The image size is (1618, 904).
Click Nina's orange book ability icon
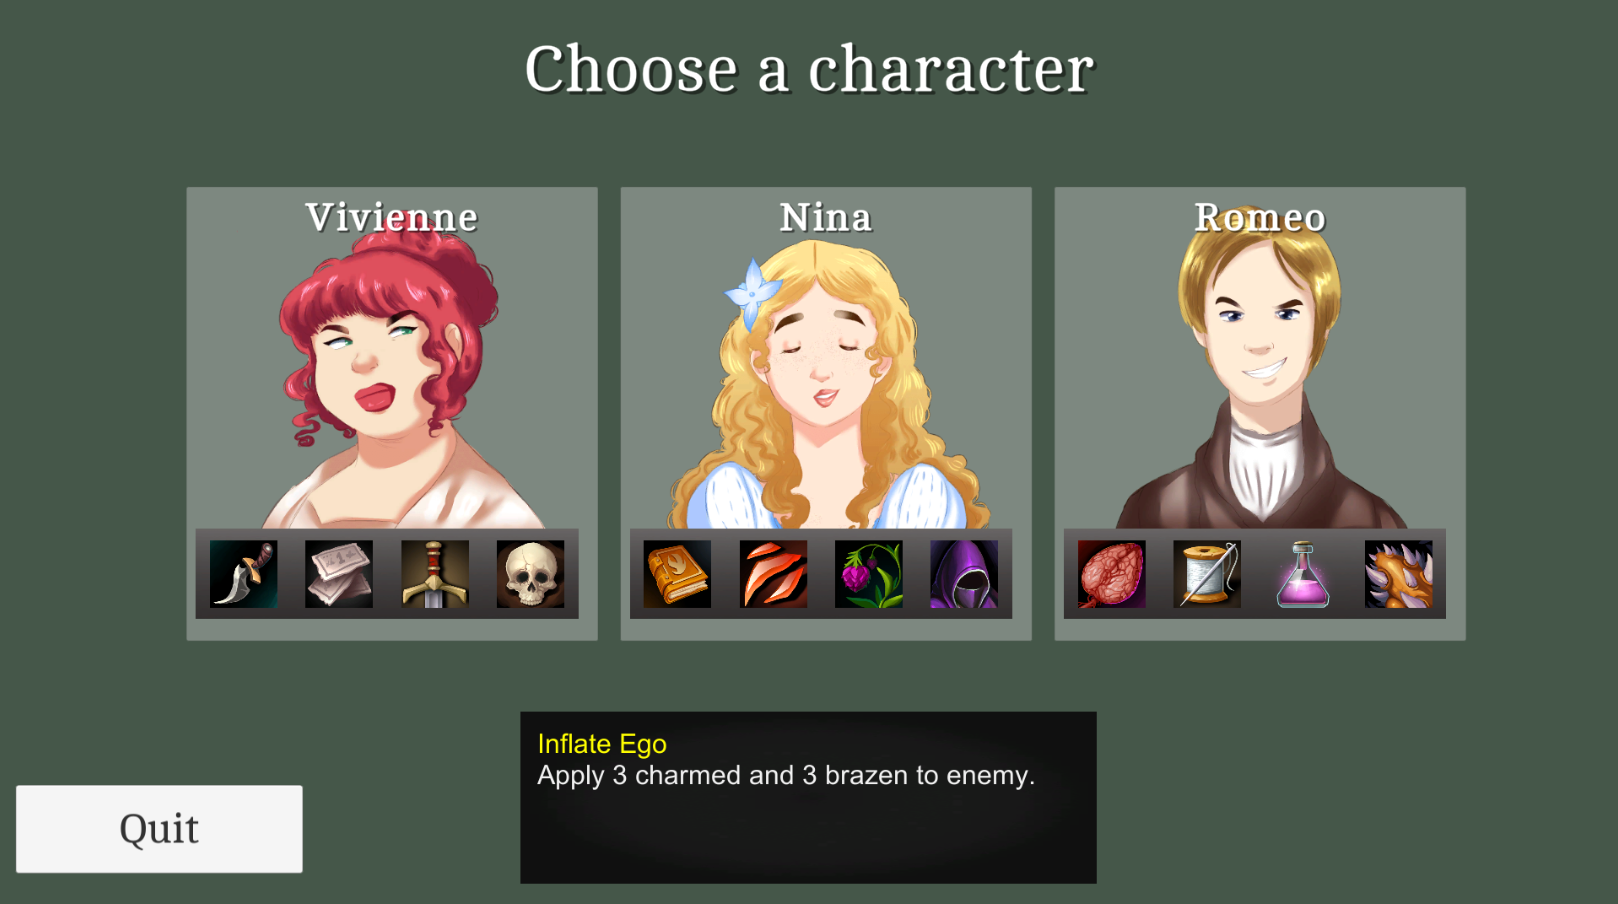point(678,574)
